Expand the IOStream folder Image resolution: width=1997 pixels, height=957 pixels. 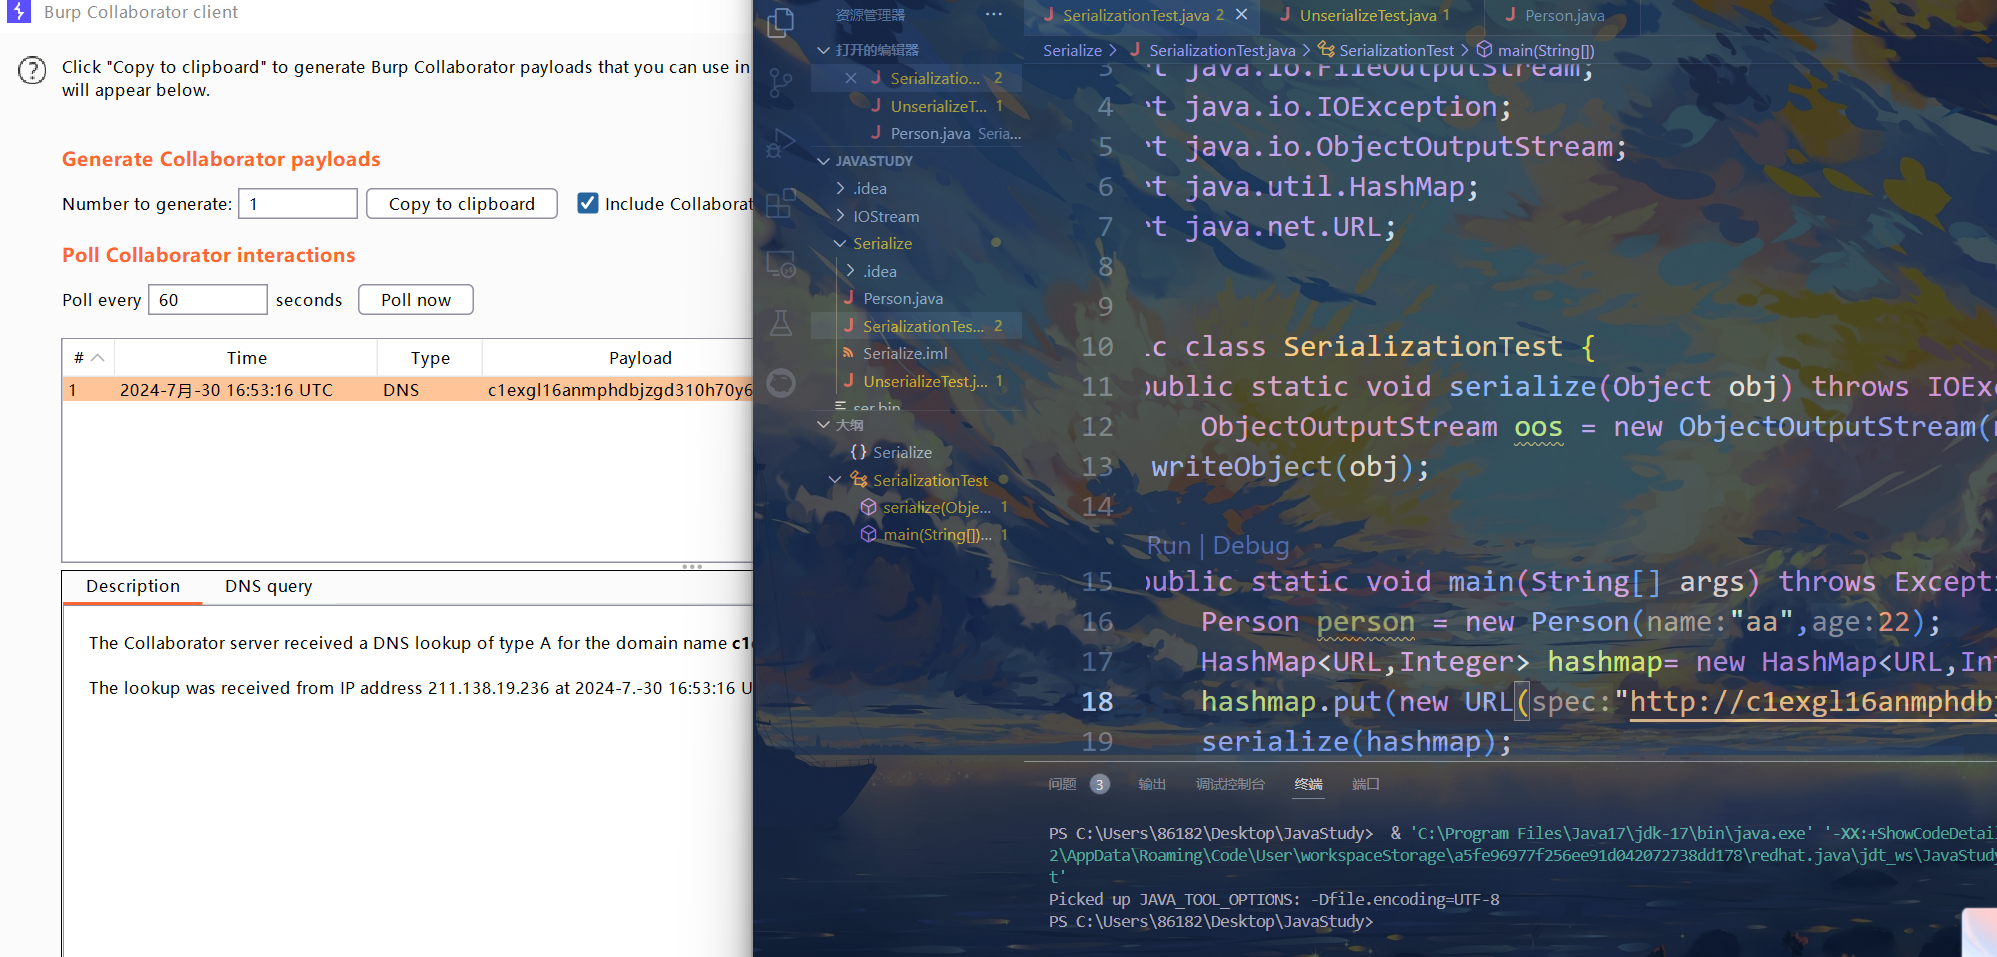click(x=840, y=216)
